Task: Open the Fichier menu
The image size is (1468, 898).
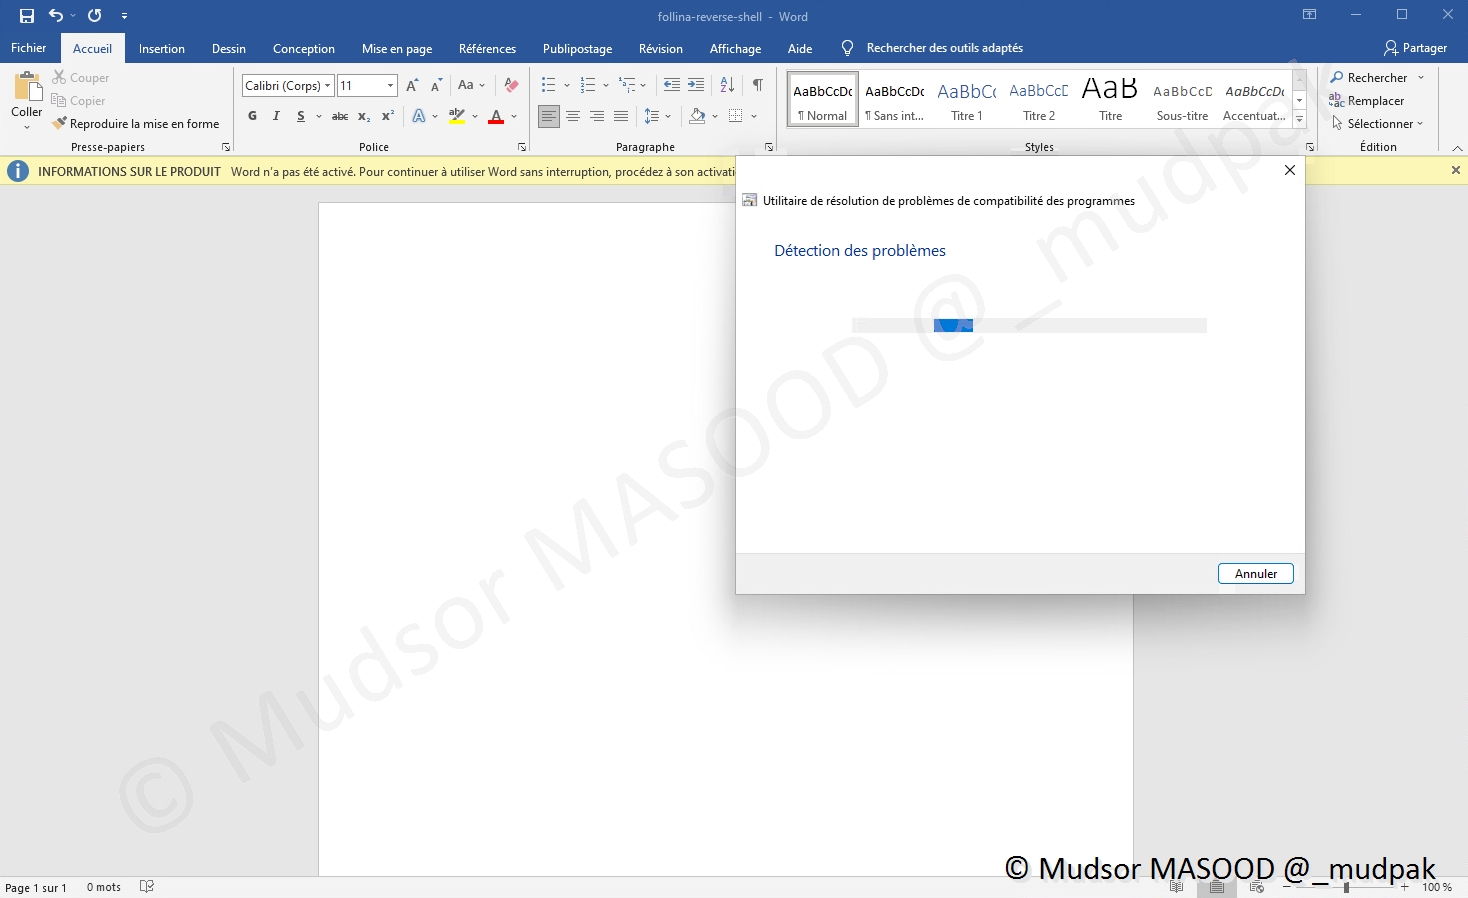Action: click(28, 48)
